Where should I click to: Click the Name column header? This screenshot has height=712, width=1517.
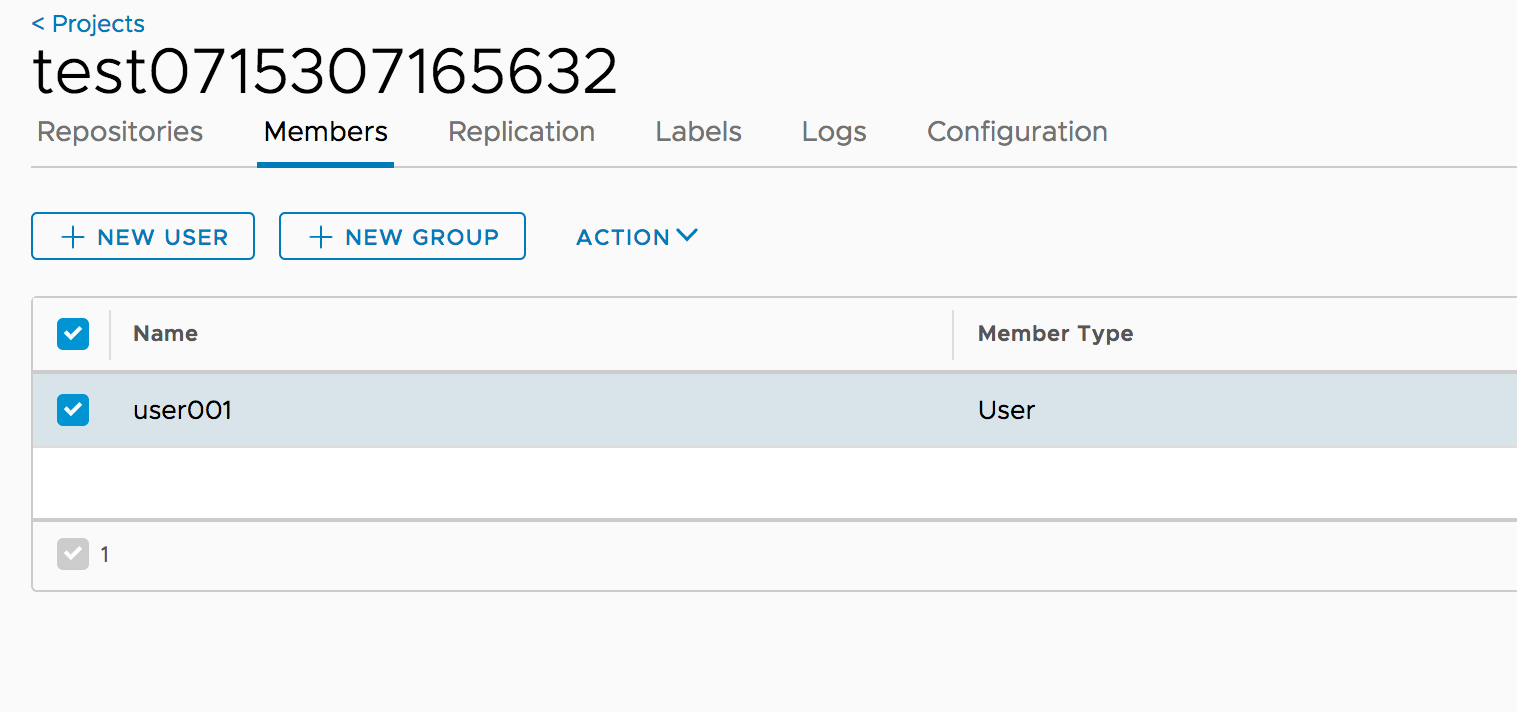point(165,333)
